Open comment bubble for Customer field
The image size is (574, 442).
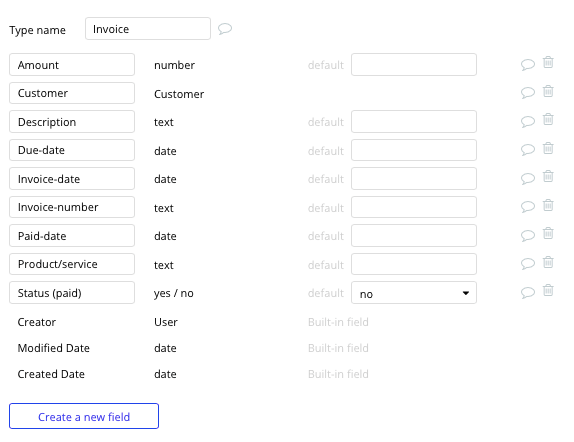click(x=528, y=92)
